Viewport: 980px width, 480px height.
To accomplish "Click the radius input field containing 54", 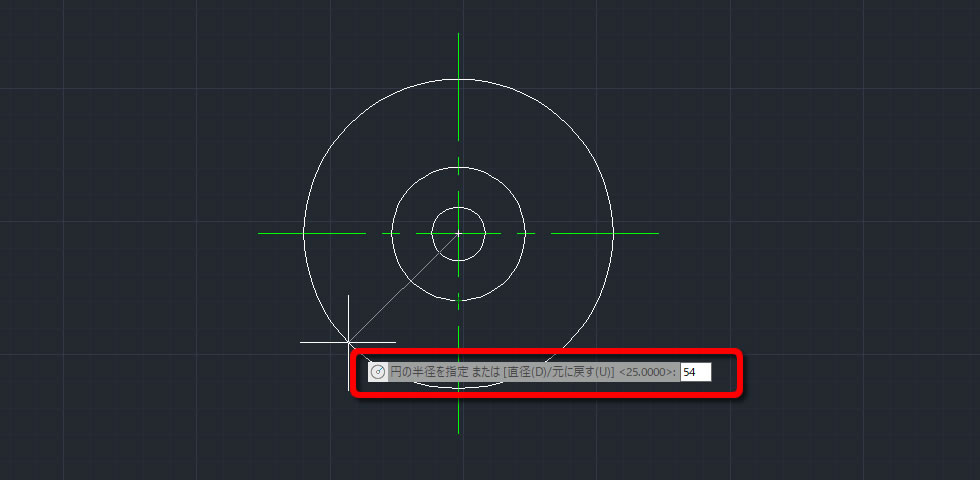I will (x=696, y=372).
